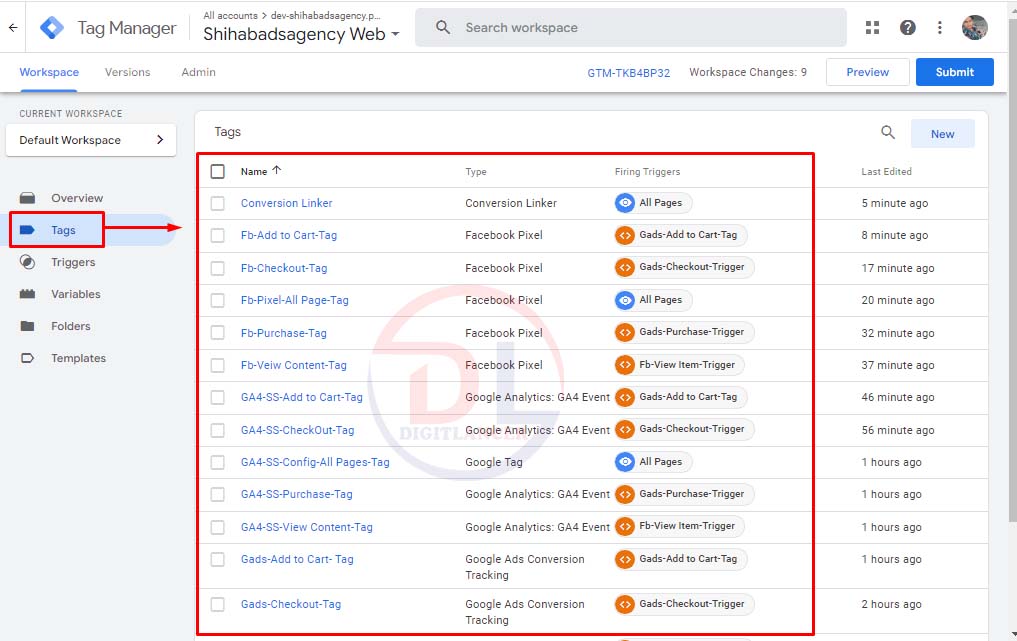Check the Fb-Pixel-All Page-Tag checkbox
The image size is (1017, 641).
coord(218,300)
